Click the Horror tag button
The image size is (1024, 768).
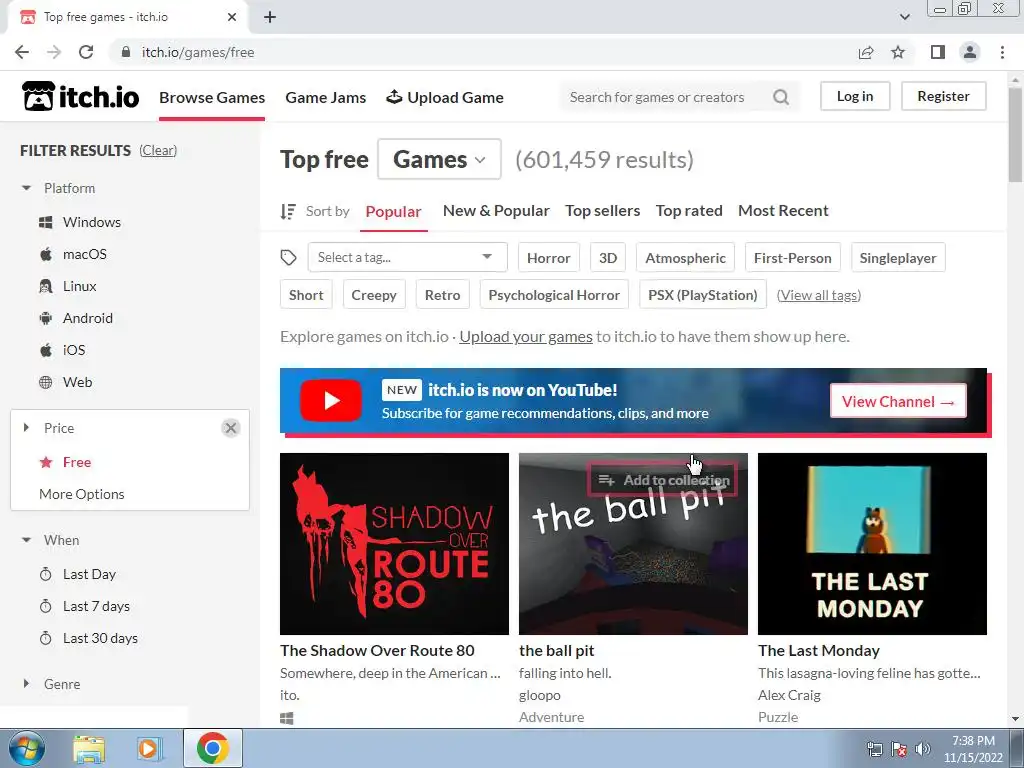click(x=549, y=258)
